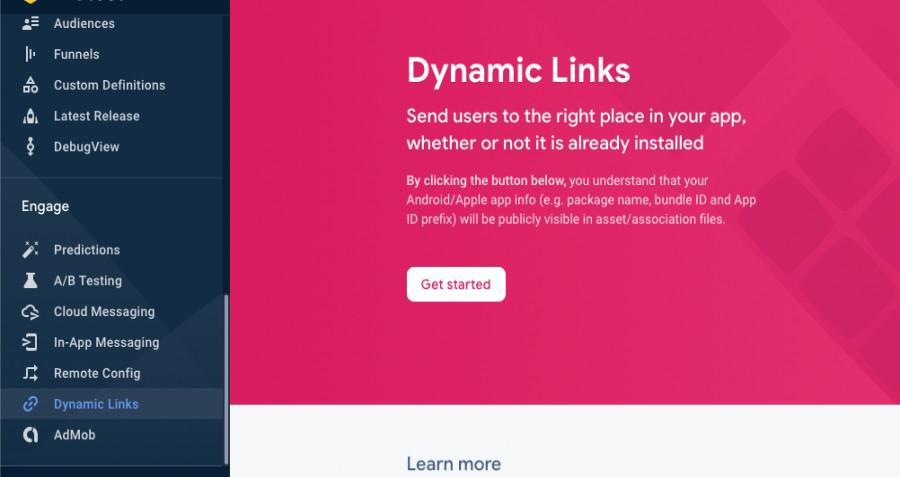This screenshot has height=477, width=900.
Task: Click the Dynamic Links page title
Action: 518,71
